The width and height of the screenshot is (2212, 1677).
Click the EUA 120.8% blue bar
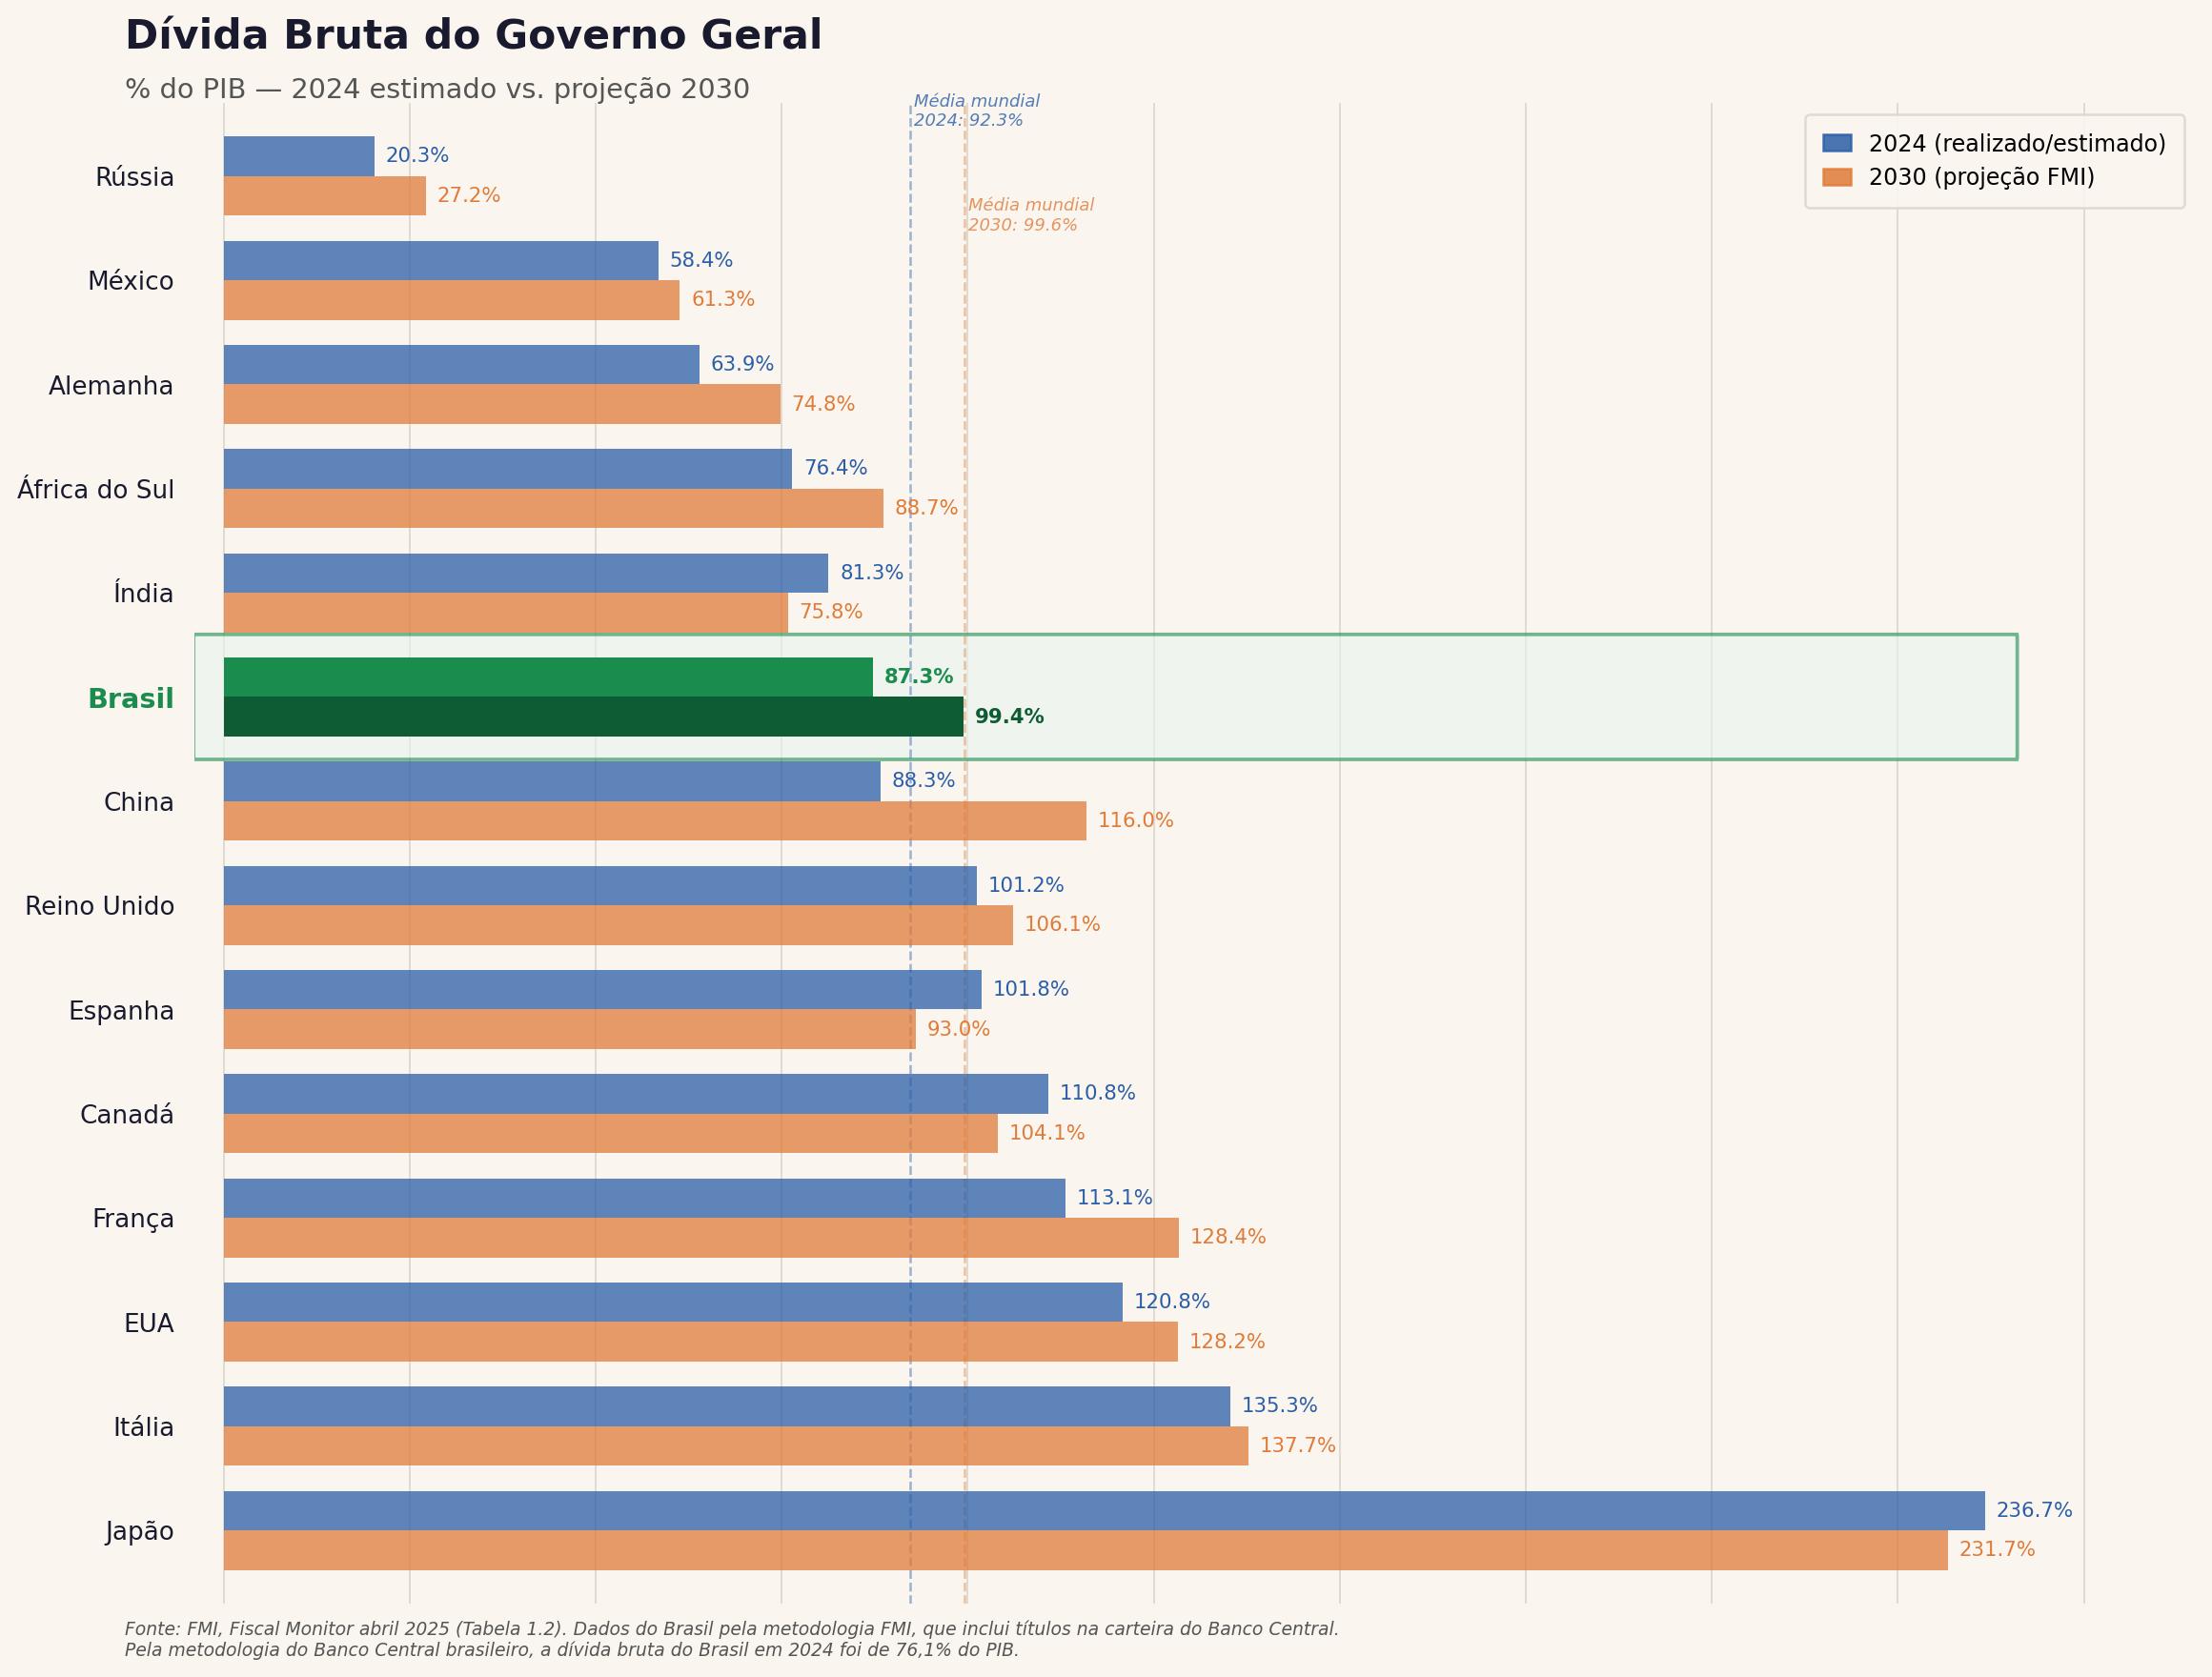(672, 1302)
